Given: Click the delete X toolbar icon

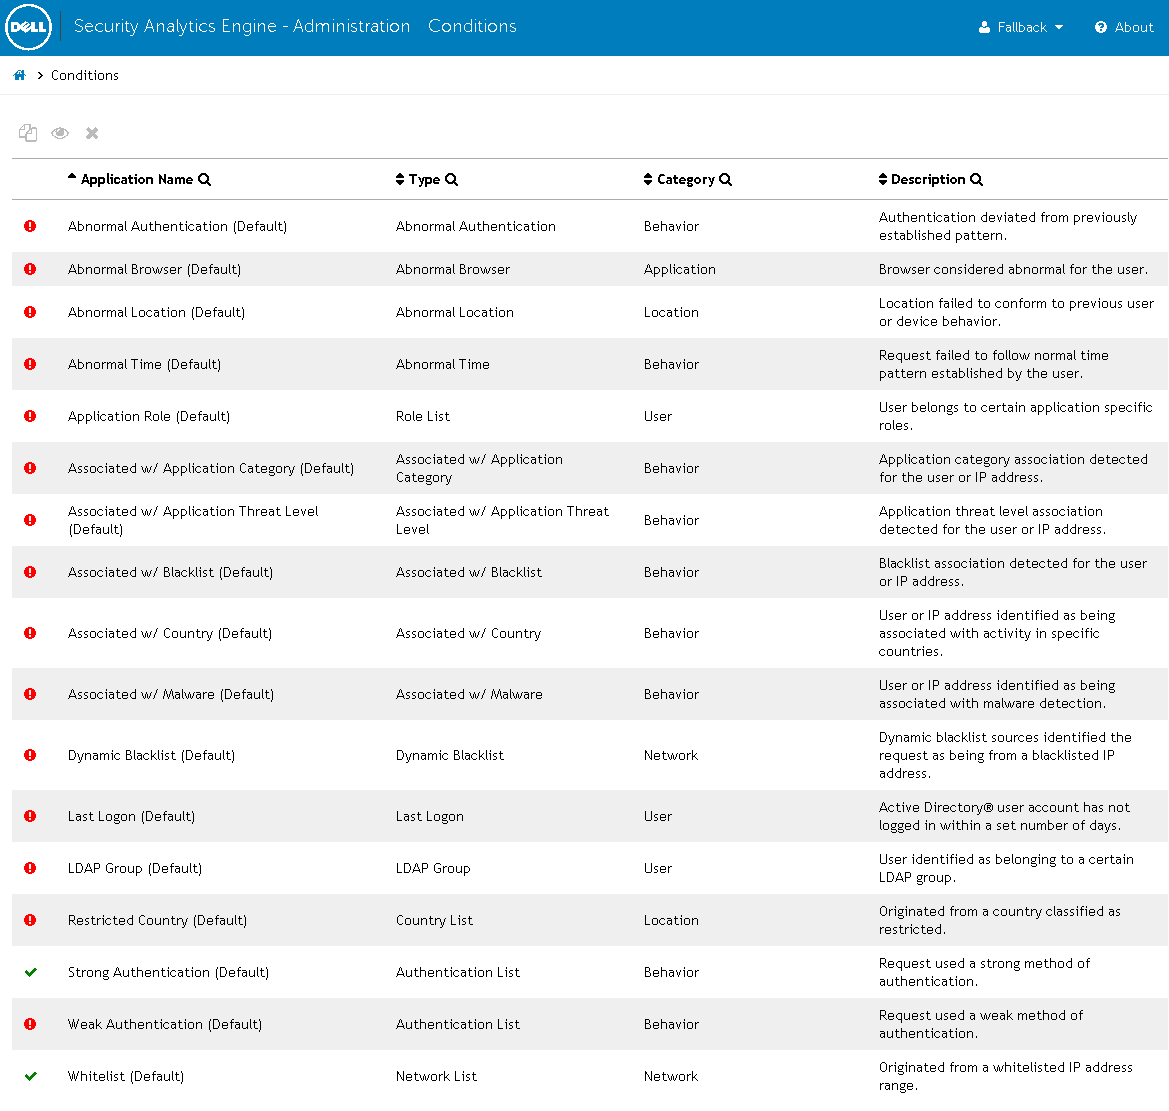Looking at the screenshot, I should 92,133.
